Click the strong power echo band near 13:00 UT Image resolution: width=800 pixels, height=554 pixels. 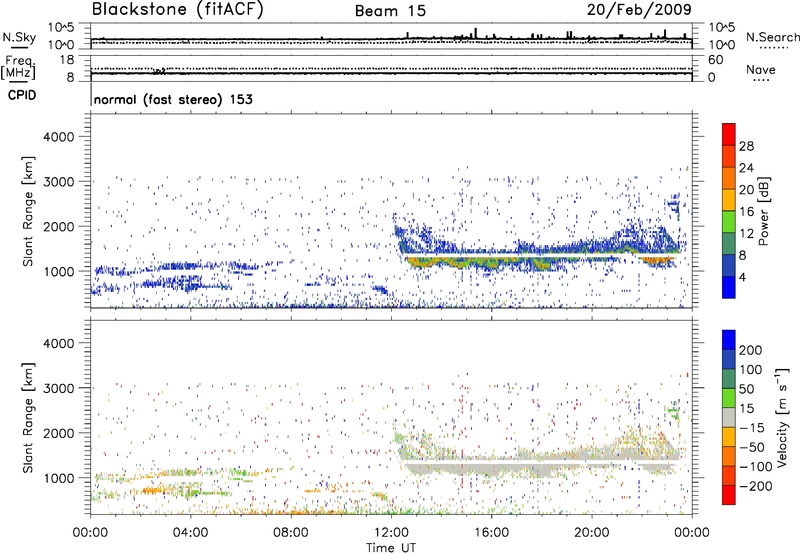[419, 262]
